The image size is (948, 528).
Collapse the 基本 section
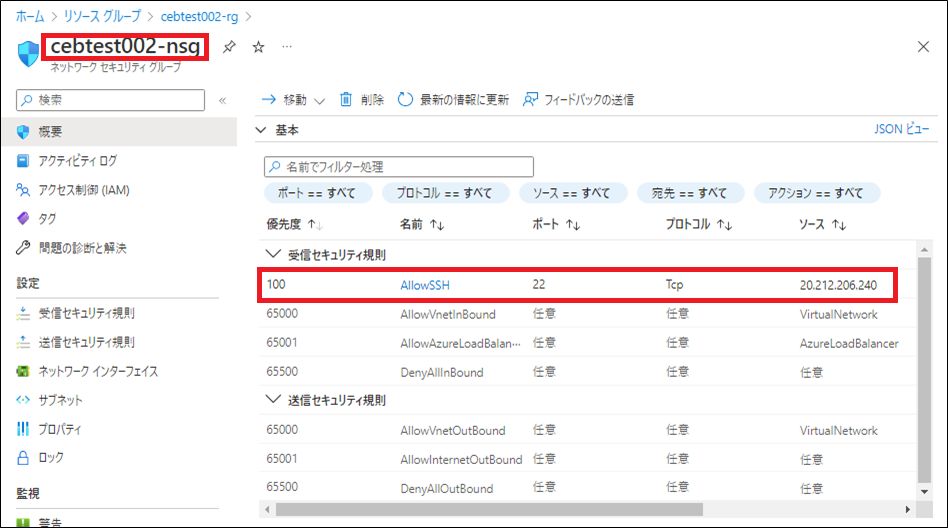pos(261,130)
